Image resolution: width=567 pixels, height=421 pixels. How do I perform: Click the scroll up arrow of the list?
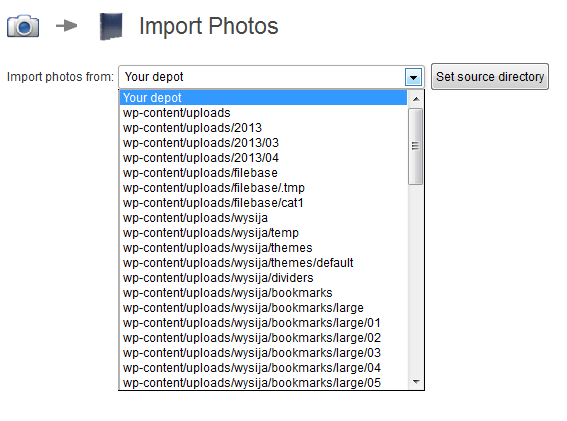point(416,99)
